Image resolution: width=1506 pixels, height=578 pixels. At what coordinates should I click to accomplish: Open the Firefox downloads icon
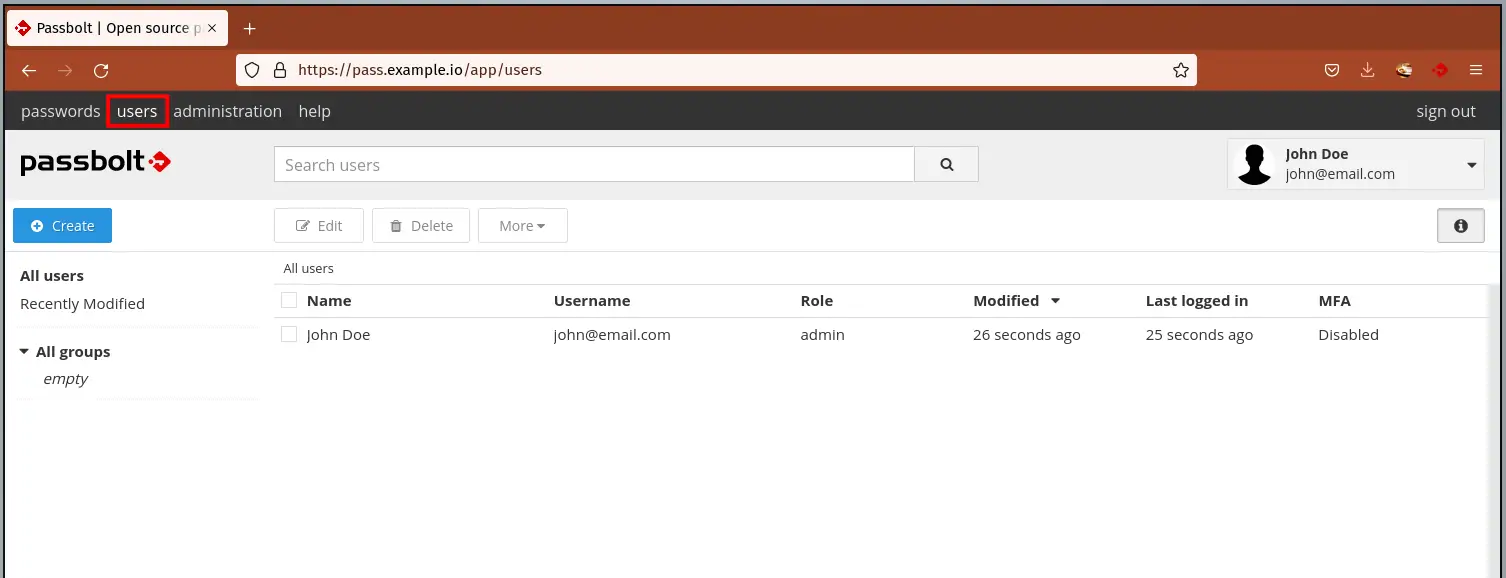(1367, 70)
